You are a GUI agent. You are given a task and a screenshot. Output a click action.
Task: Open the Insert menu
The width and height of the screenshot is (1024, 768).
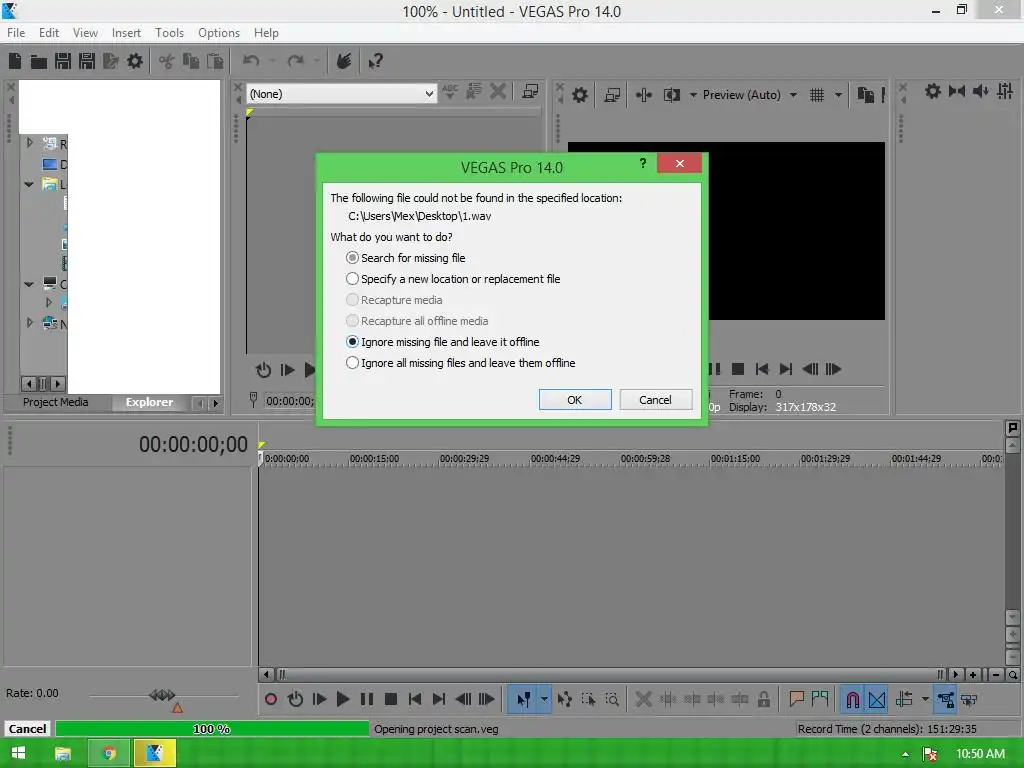[x=126, y=33]
